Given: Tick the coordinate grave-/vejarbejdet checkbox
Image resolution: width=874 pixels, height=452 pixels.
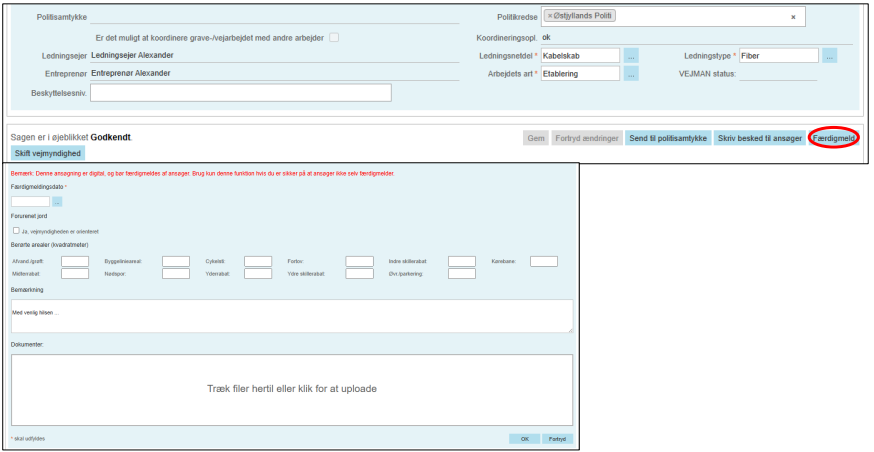Looking at the screenshot, I should pos(334,38).
